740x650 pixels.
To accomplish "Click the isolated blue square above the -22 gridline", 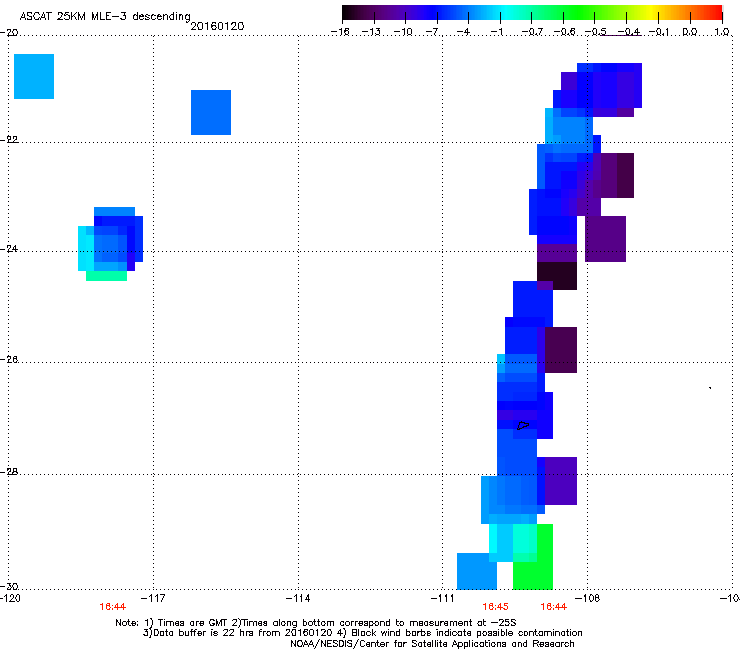I will tap(211, 112).
